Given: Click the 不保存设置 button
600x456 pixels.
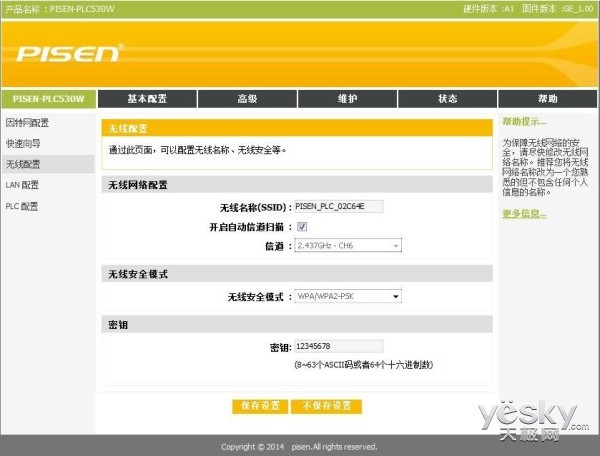Looking at the screenshot, I should tap(326, 406).
